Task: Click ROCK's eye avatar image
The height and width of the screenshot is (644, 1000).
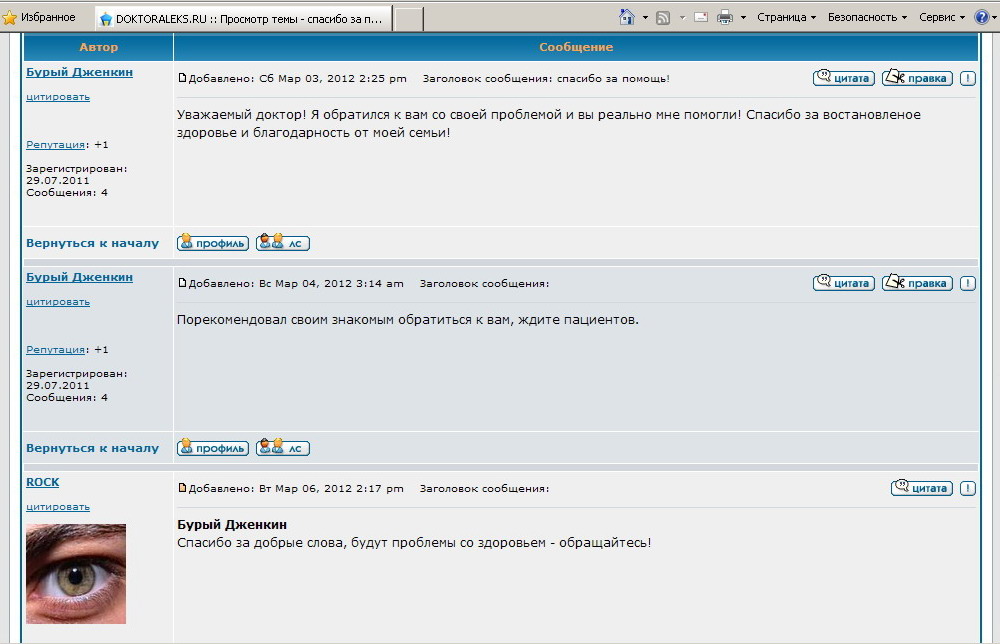Action: click(x=76, y=573)
